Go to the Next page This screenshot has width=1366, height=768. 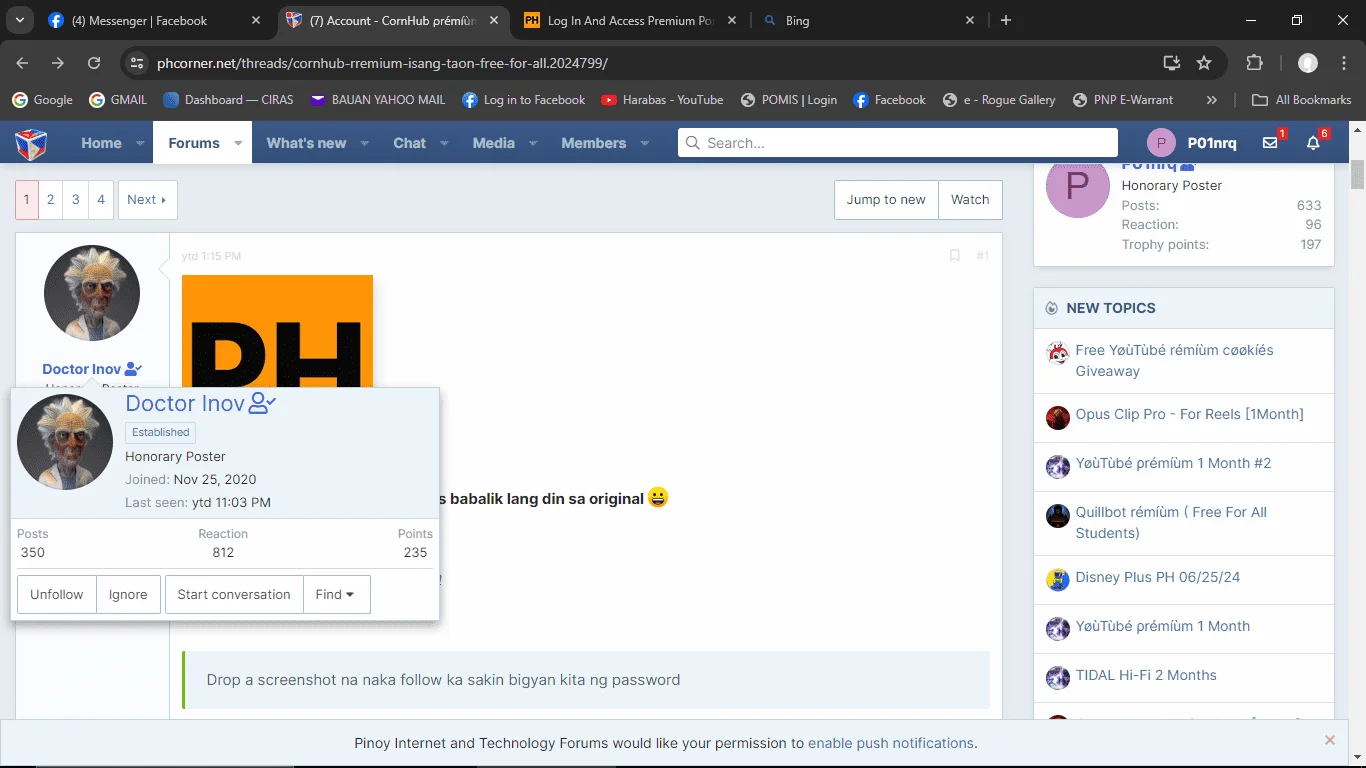coord(147,199)
